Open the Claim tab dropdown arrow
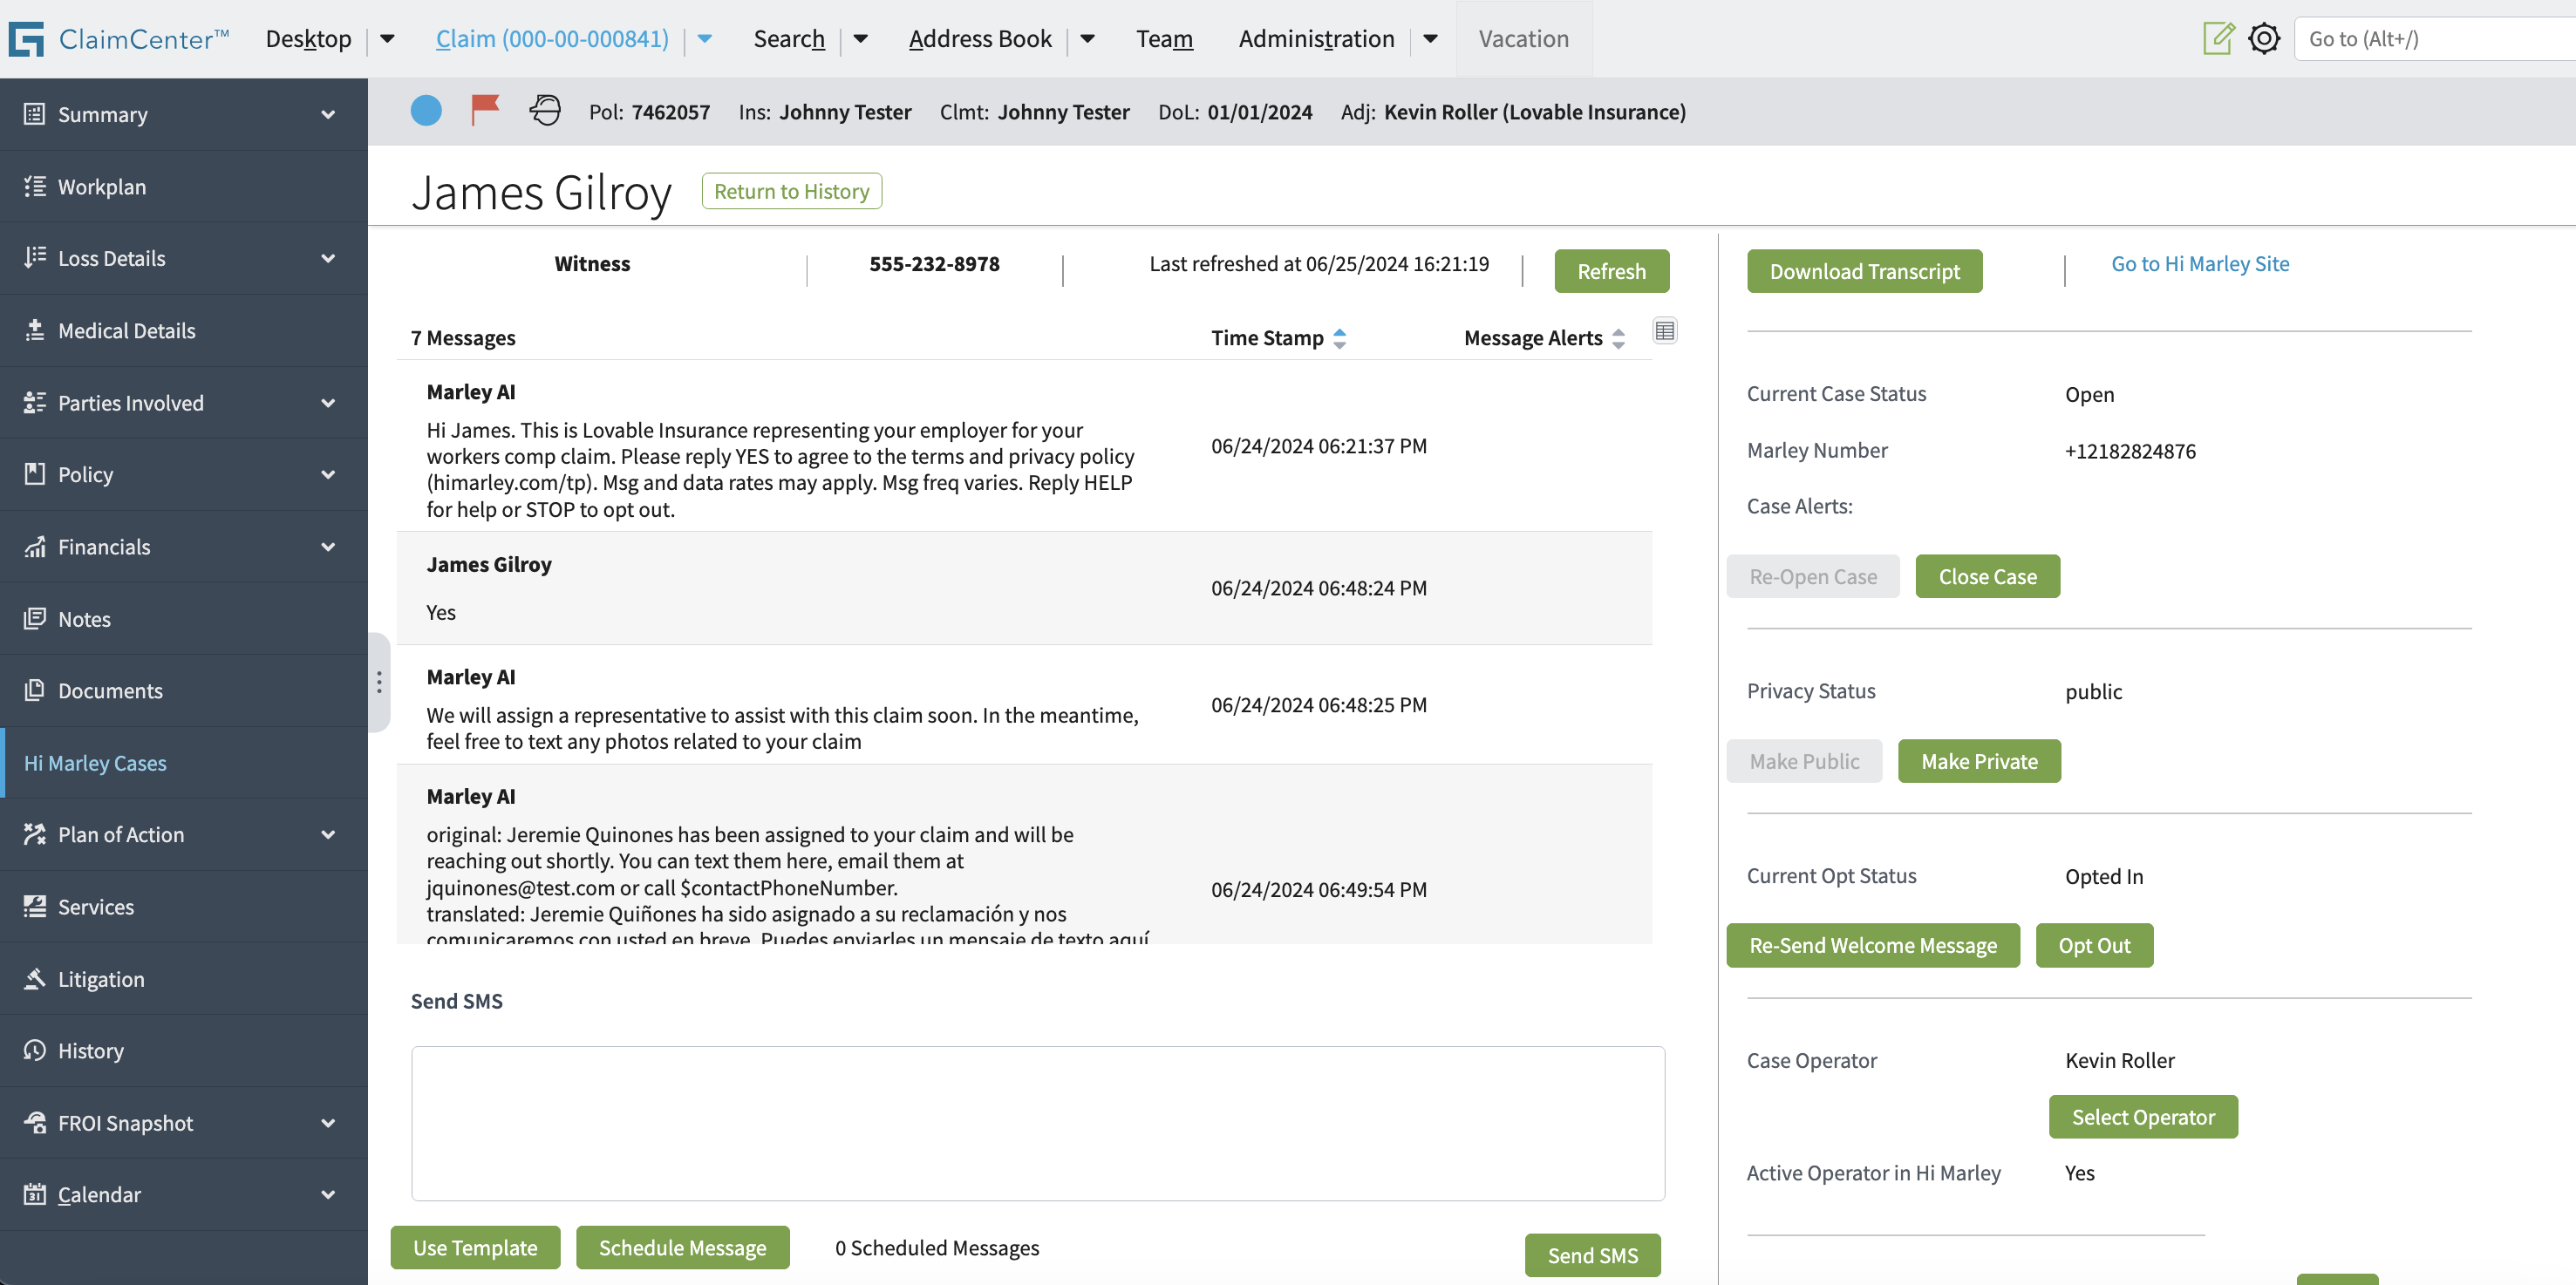This screenshot has width=2576, height=1285. (705, 39)
